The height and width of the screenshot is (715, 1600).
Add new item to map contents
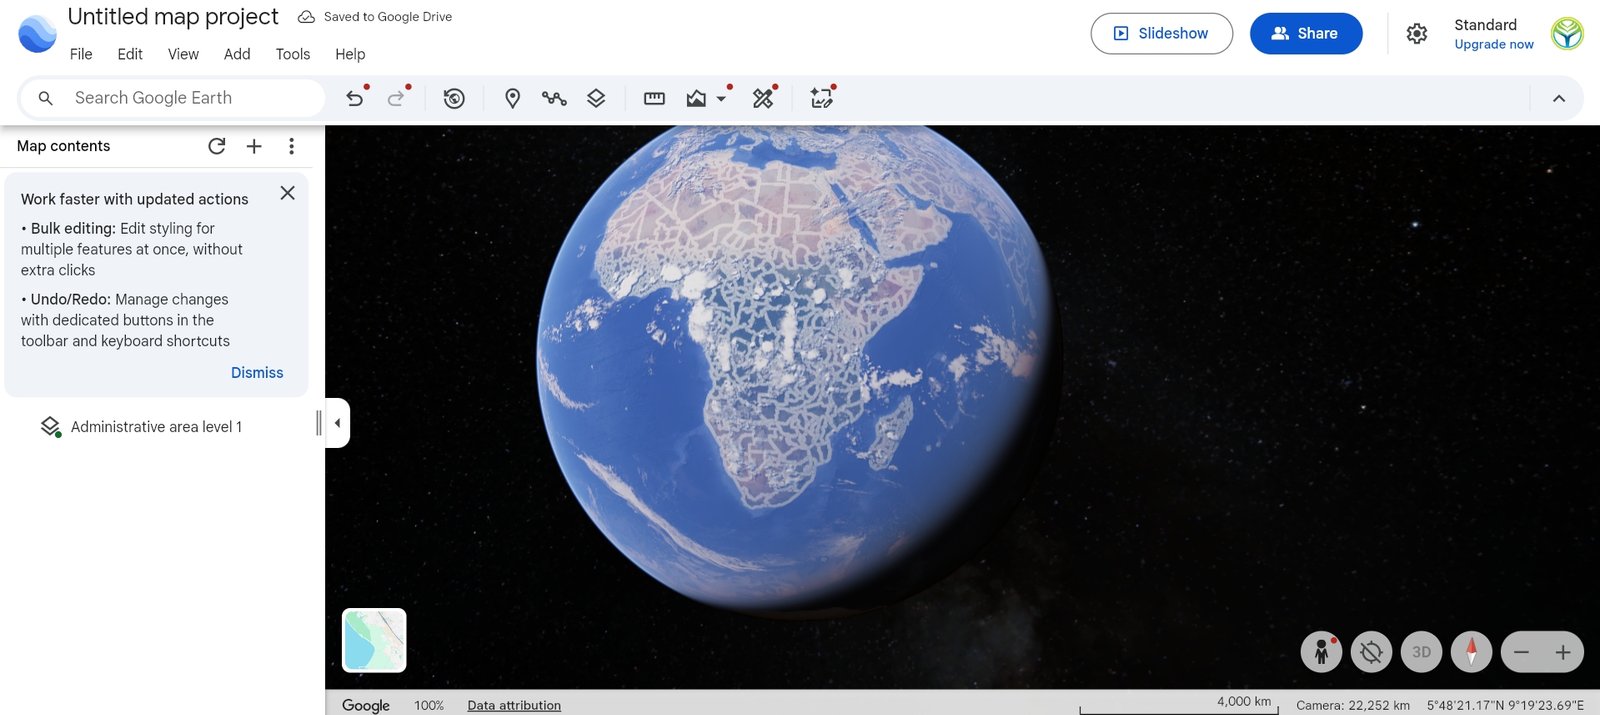coord(254,146)
